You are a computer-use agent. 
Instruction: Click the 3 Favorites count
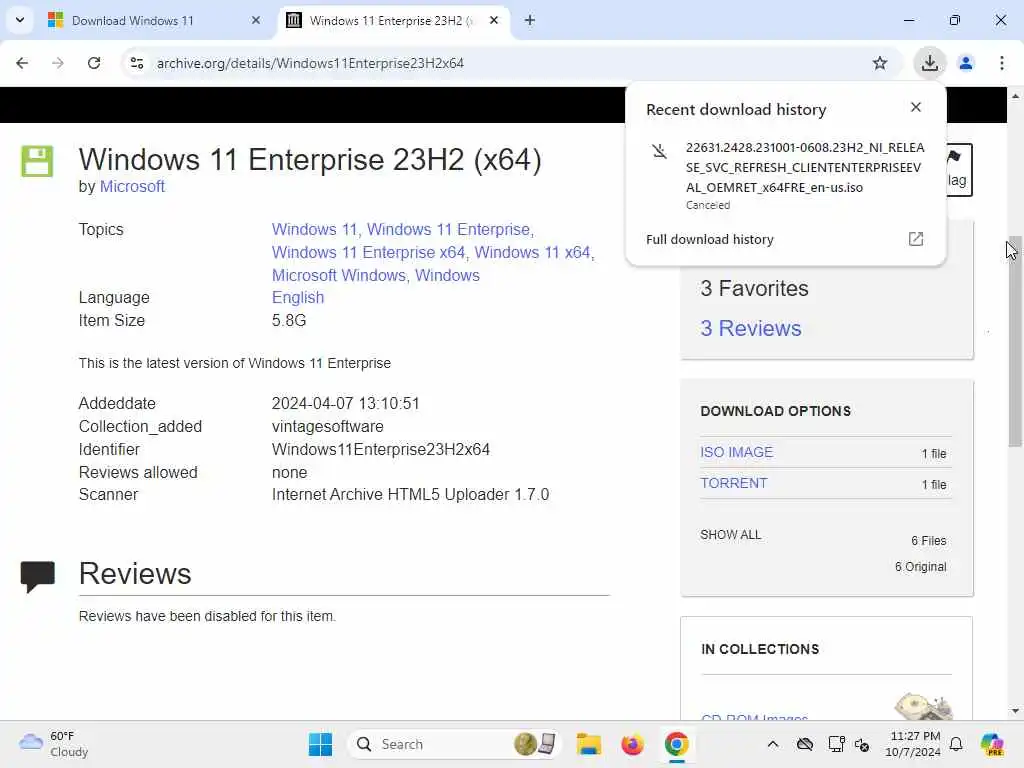pos(754,289)
